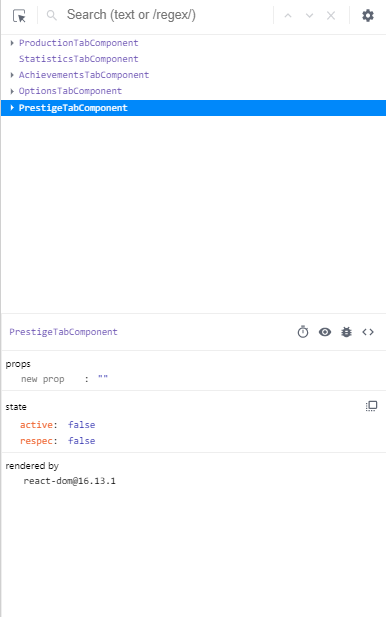Expand the ProductionTabComponent node

12,43
